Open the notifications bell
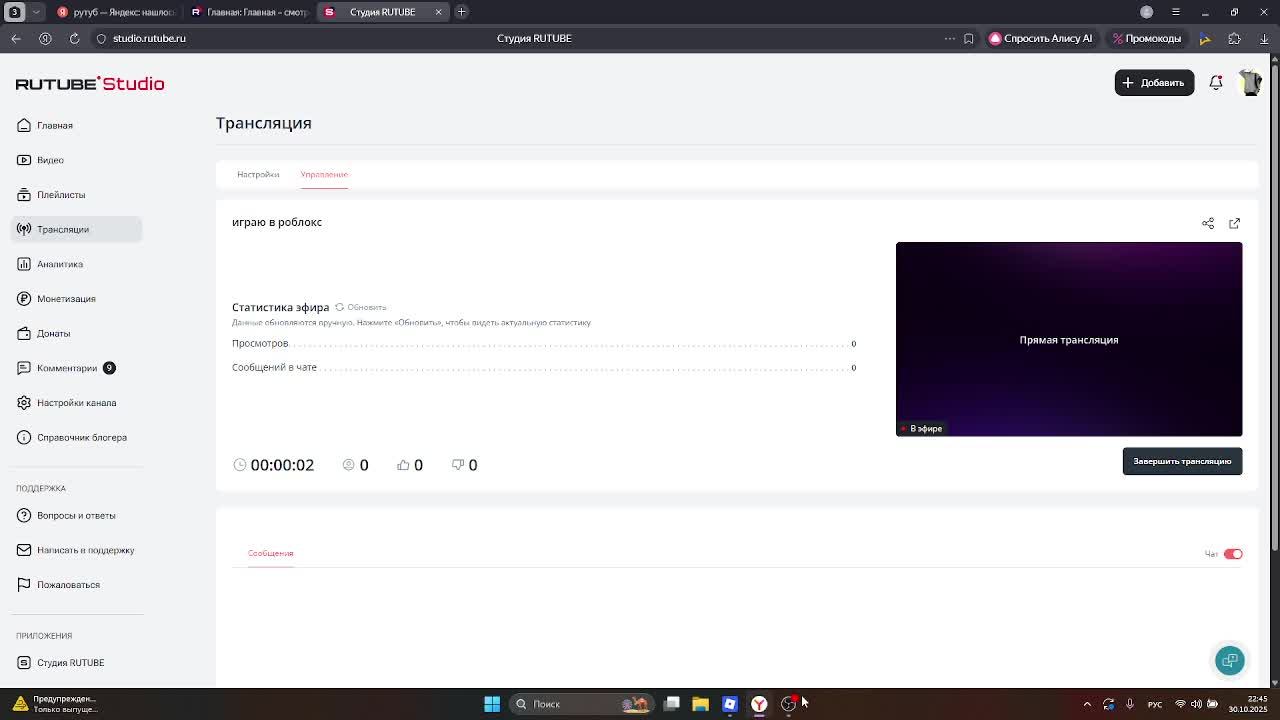Image resolution: width=1280 pixels, height=720 pixels. (x=1216, y=83)
